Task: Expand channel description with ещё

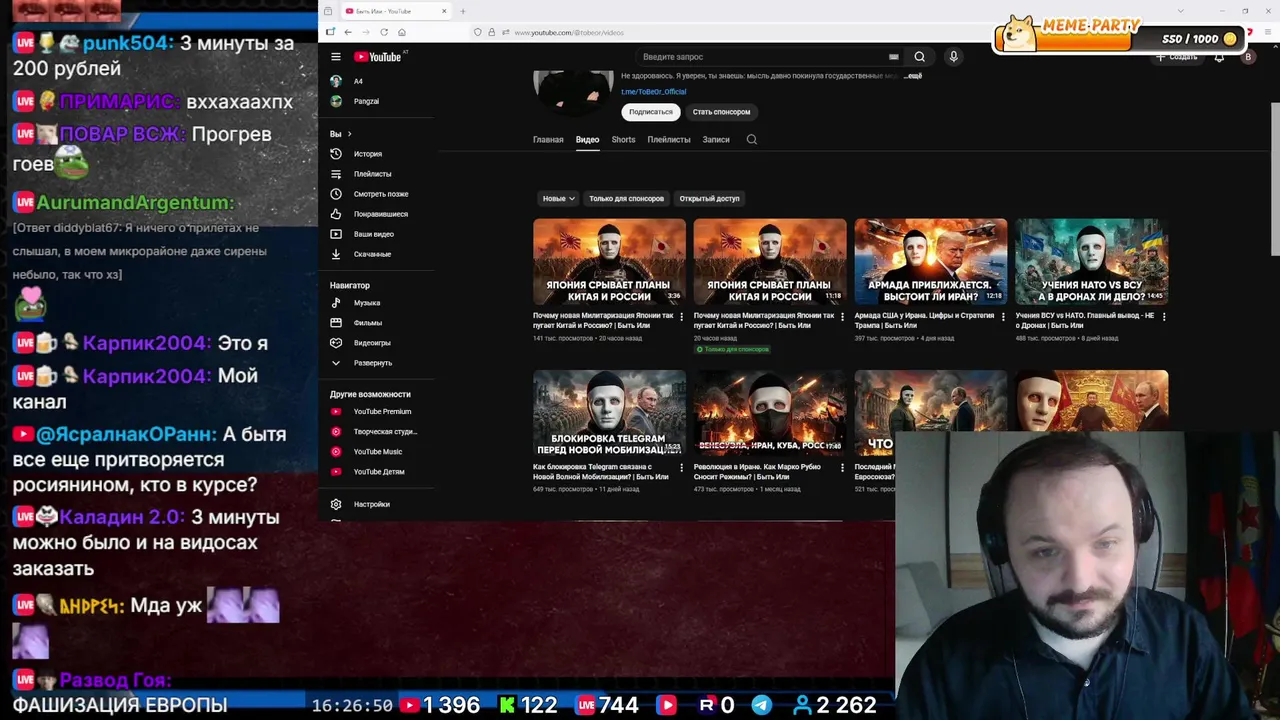Action: tap(913, 76)
